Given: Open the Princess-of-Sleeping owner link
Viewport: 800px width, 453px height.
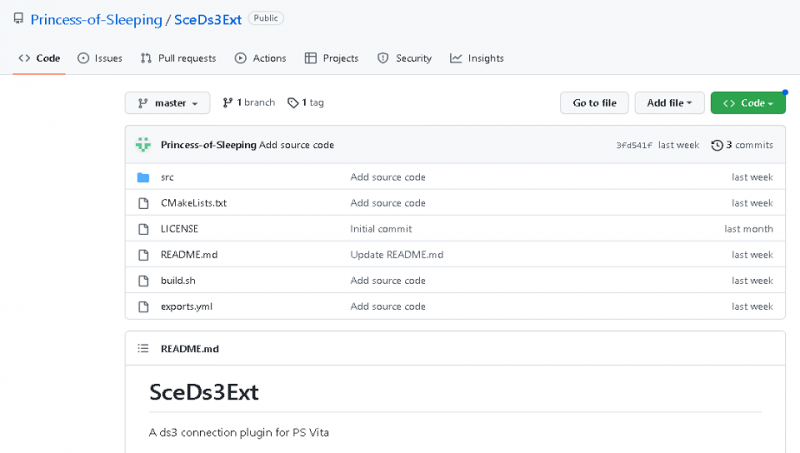Looking at the screenshot, I should pos(96,19).
